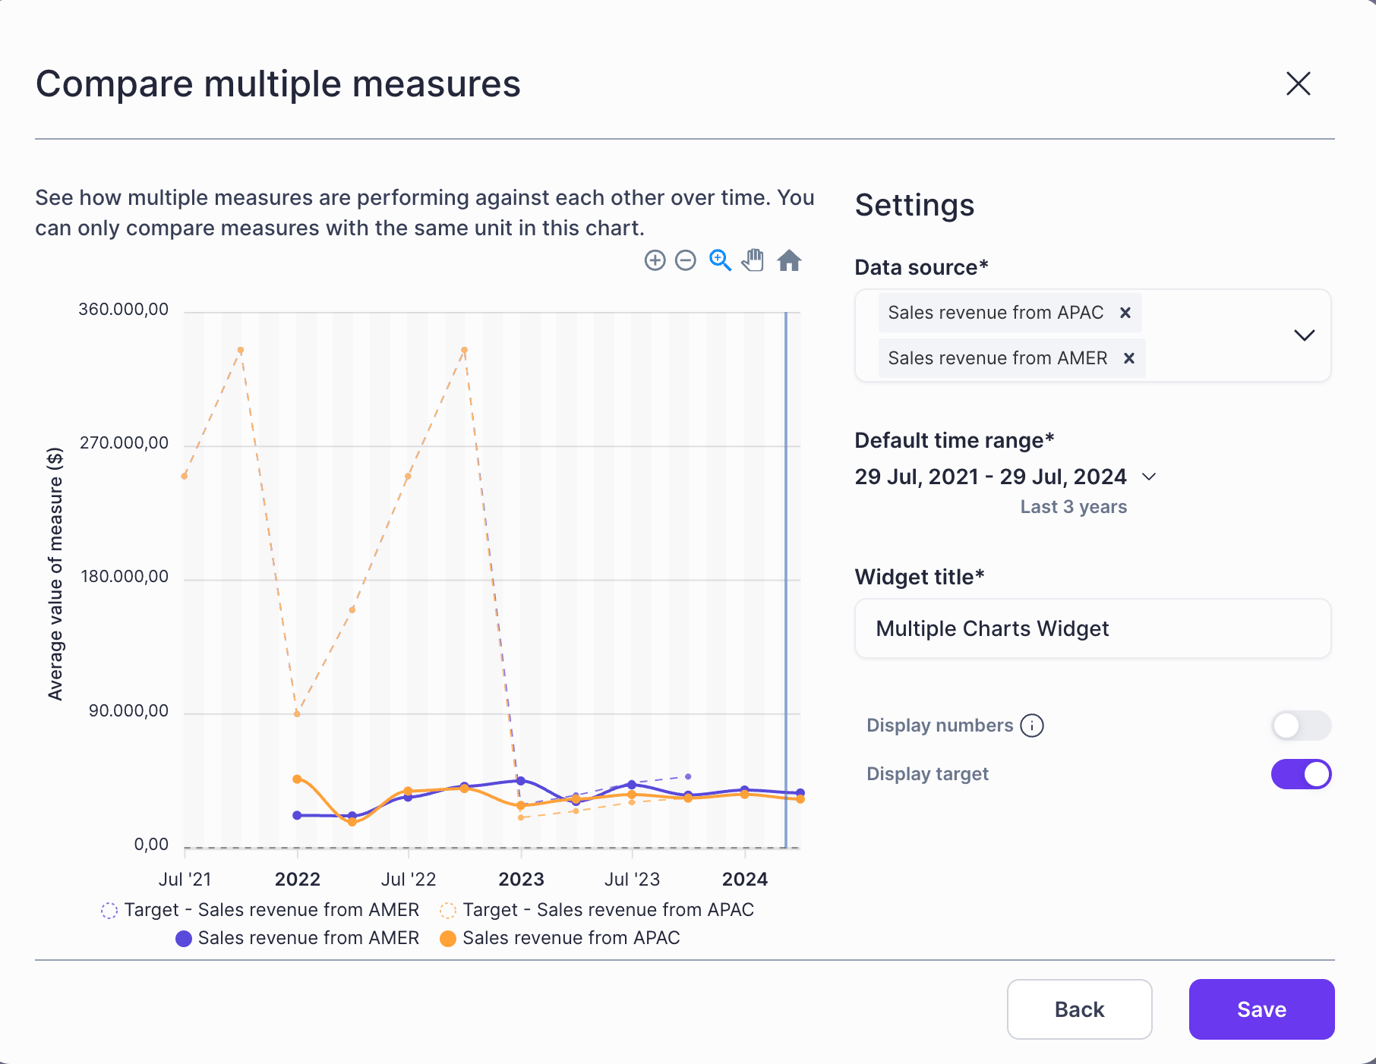1376x1064 pixels.
Task: Enable the Display numbers toggle
Action: [1300, 725]
